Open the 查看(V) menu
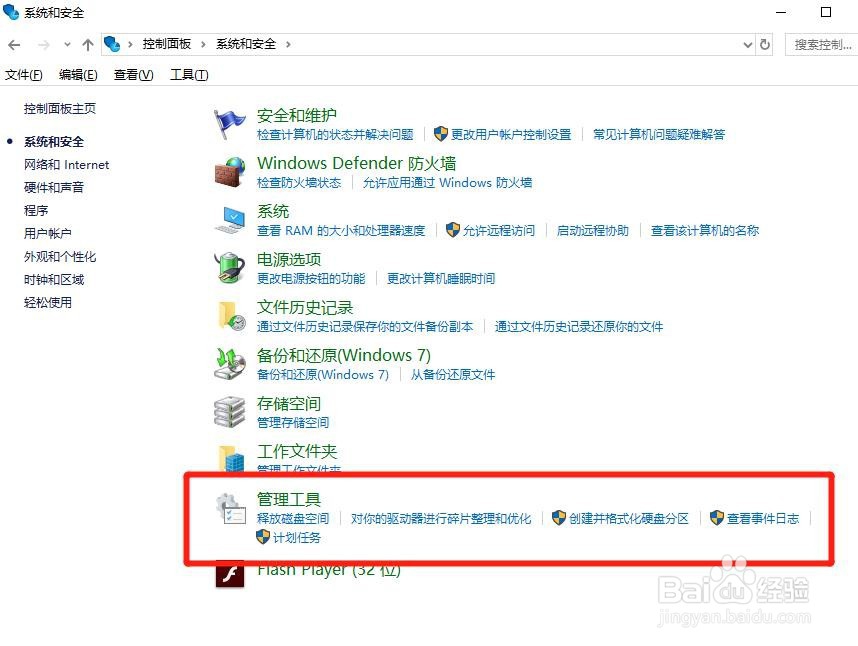Viewport: 858px width, 646px height. click(x=132, y=74)
